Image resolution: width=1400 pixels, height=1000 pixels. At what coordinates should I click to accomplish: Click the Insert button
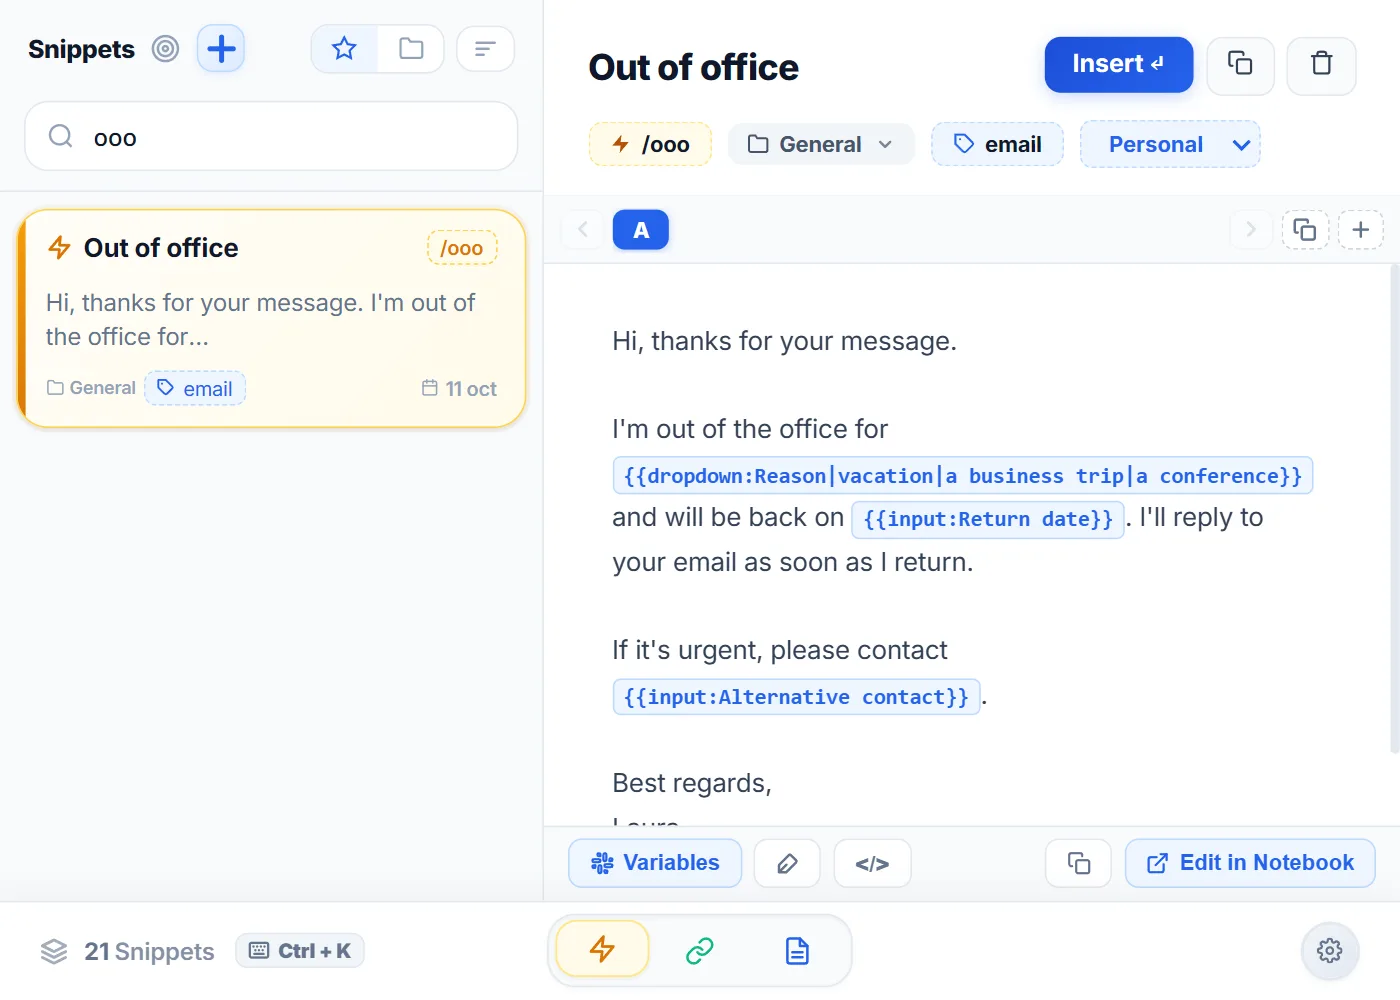1119,65
